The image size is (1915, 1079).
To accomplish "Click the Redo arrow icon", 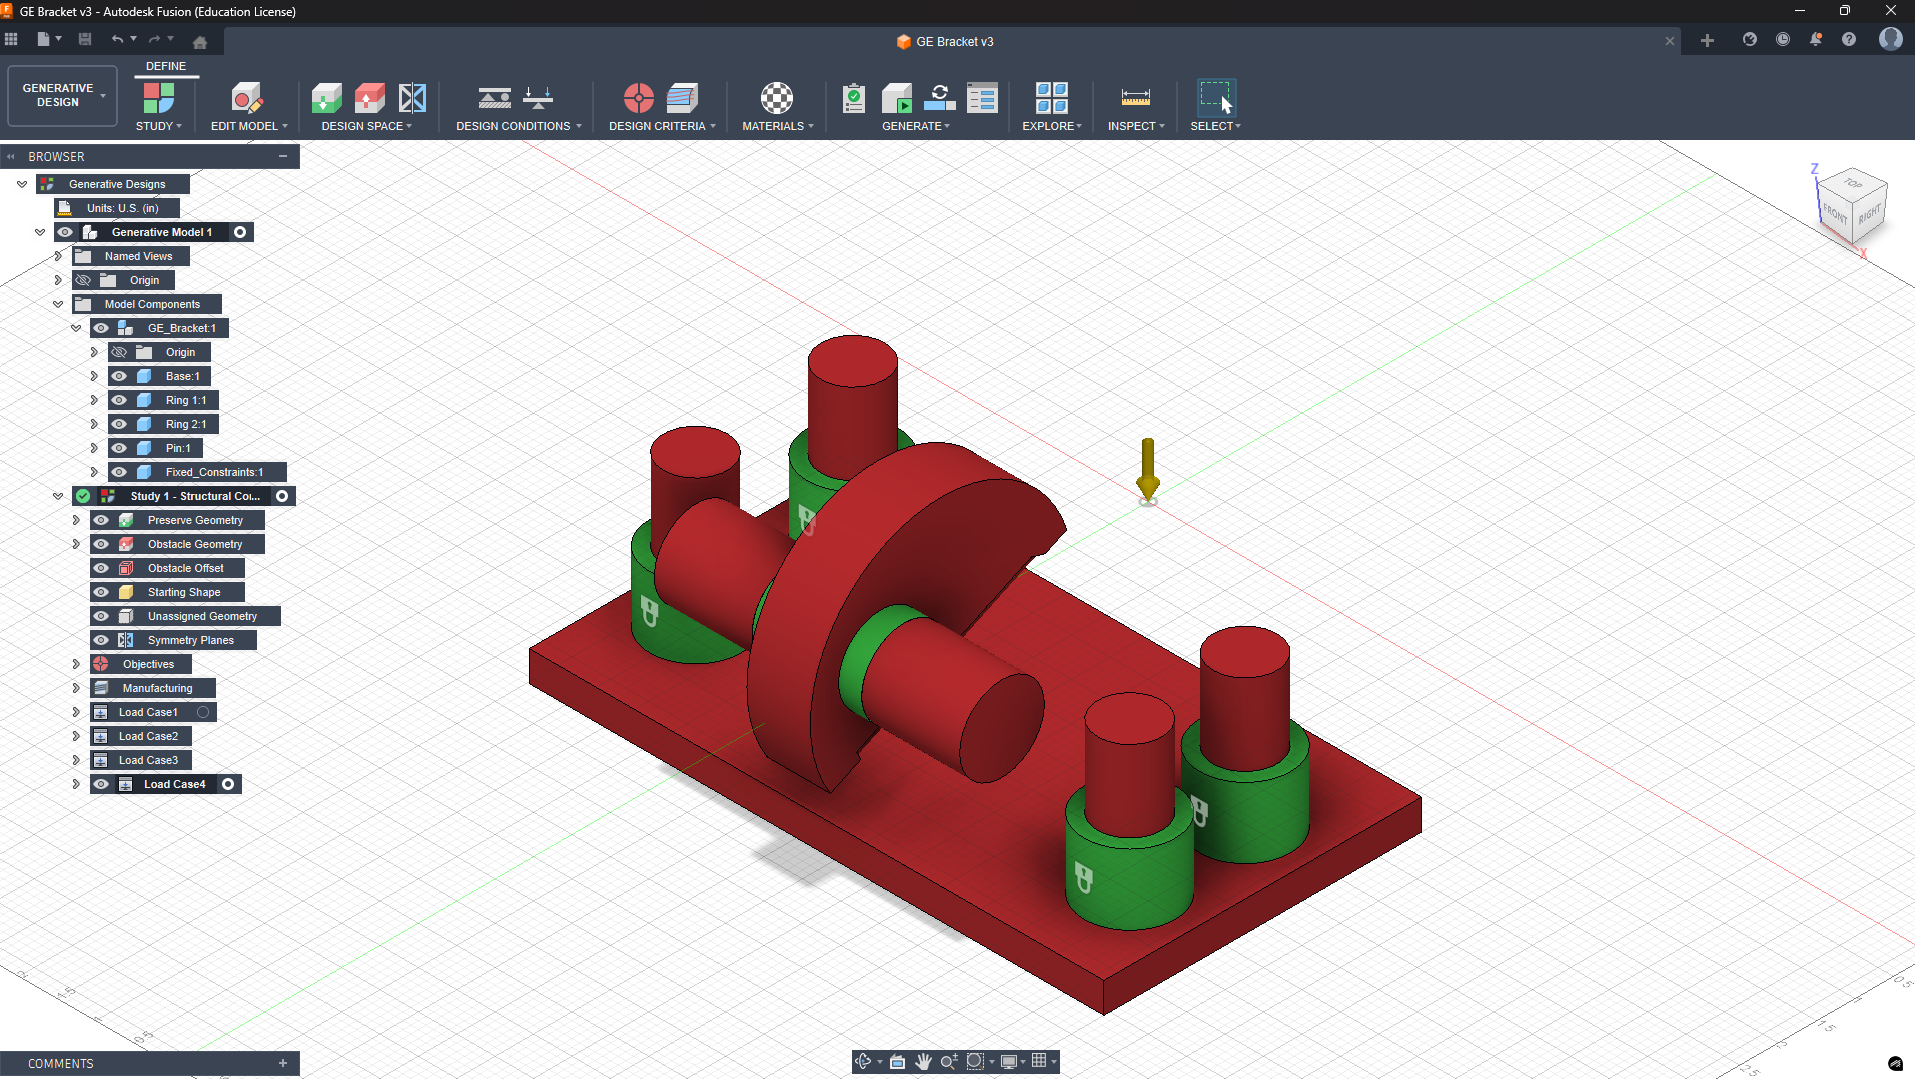I will point(155,39).
